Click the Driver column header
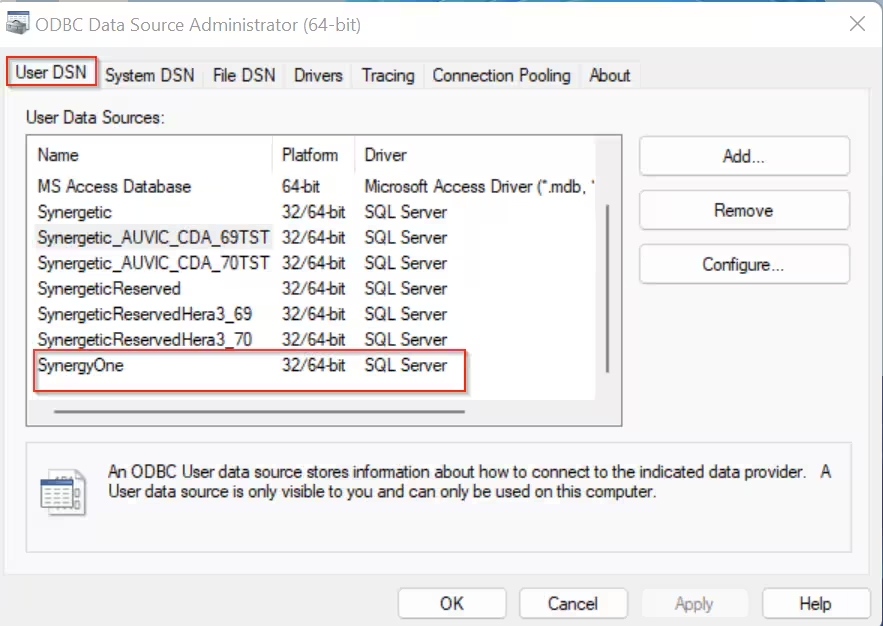This screenshot has height=626, width=883. click(475, 155)
